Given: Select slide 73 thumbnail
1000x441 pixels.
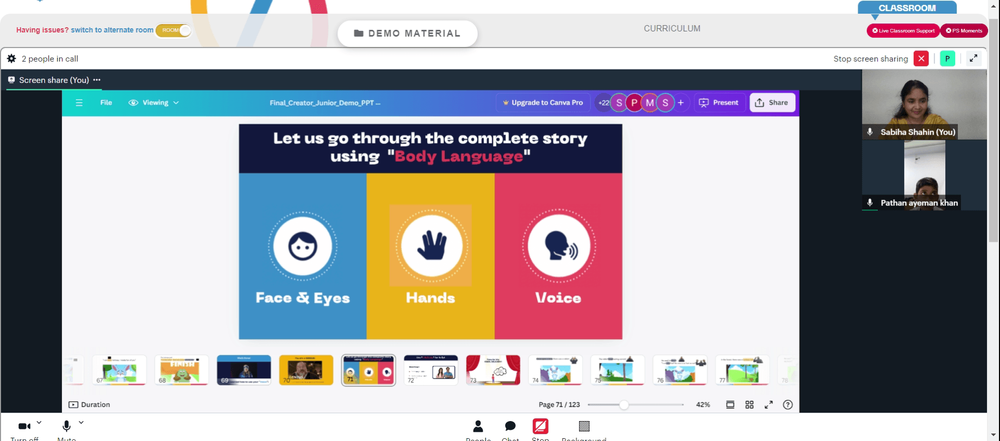Looking at the screenshot, I should click(493, 370).
